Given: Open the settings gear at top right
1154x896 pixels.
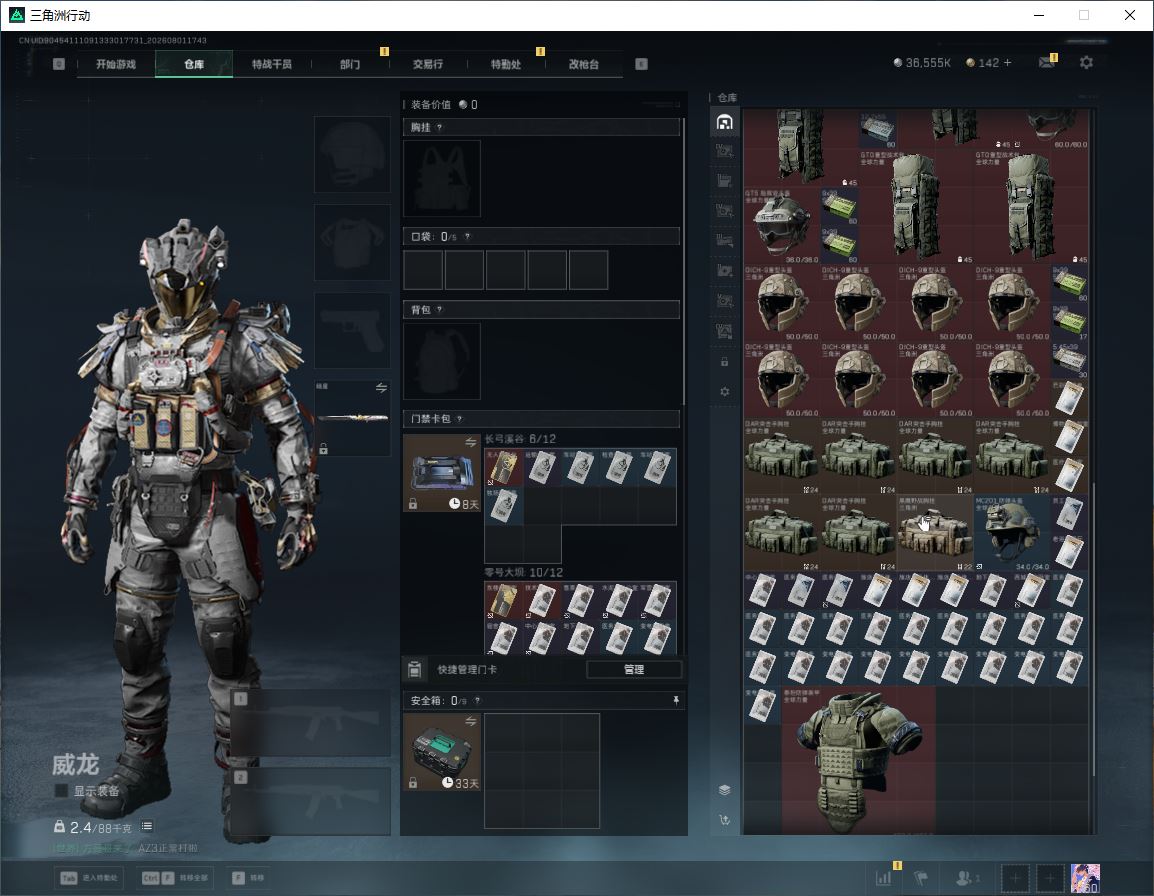Looking at the screenshot, I should click(x=1086, y=63).
